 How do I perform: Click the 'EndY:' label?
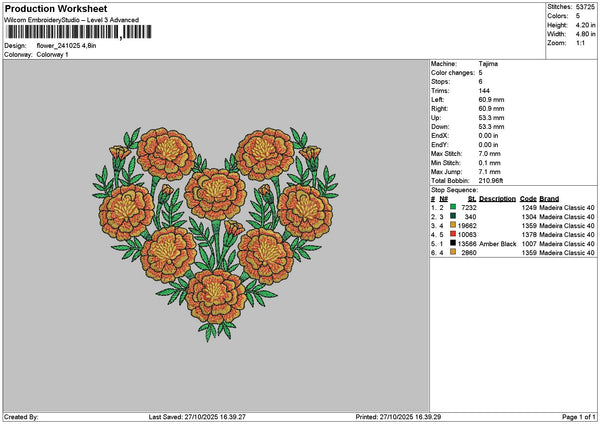click(439, 145)
